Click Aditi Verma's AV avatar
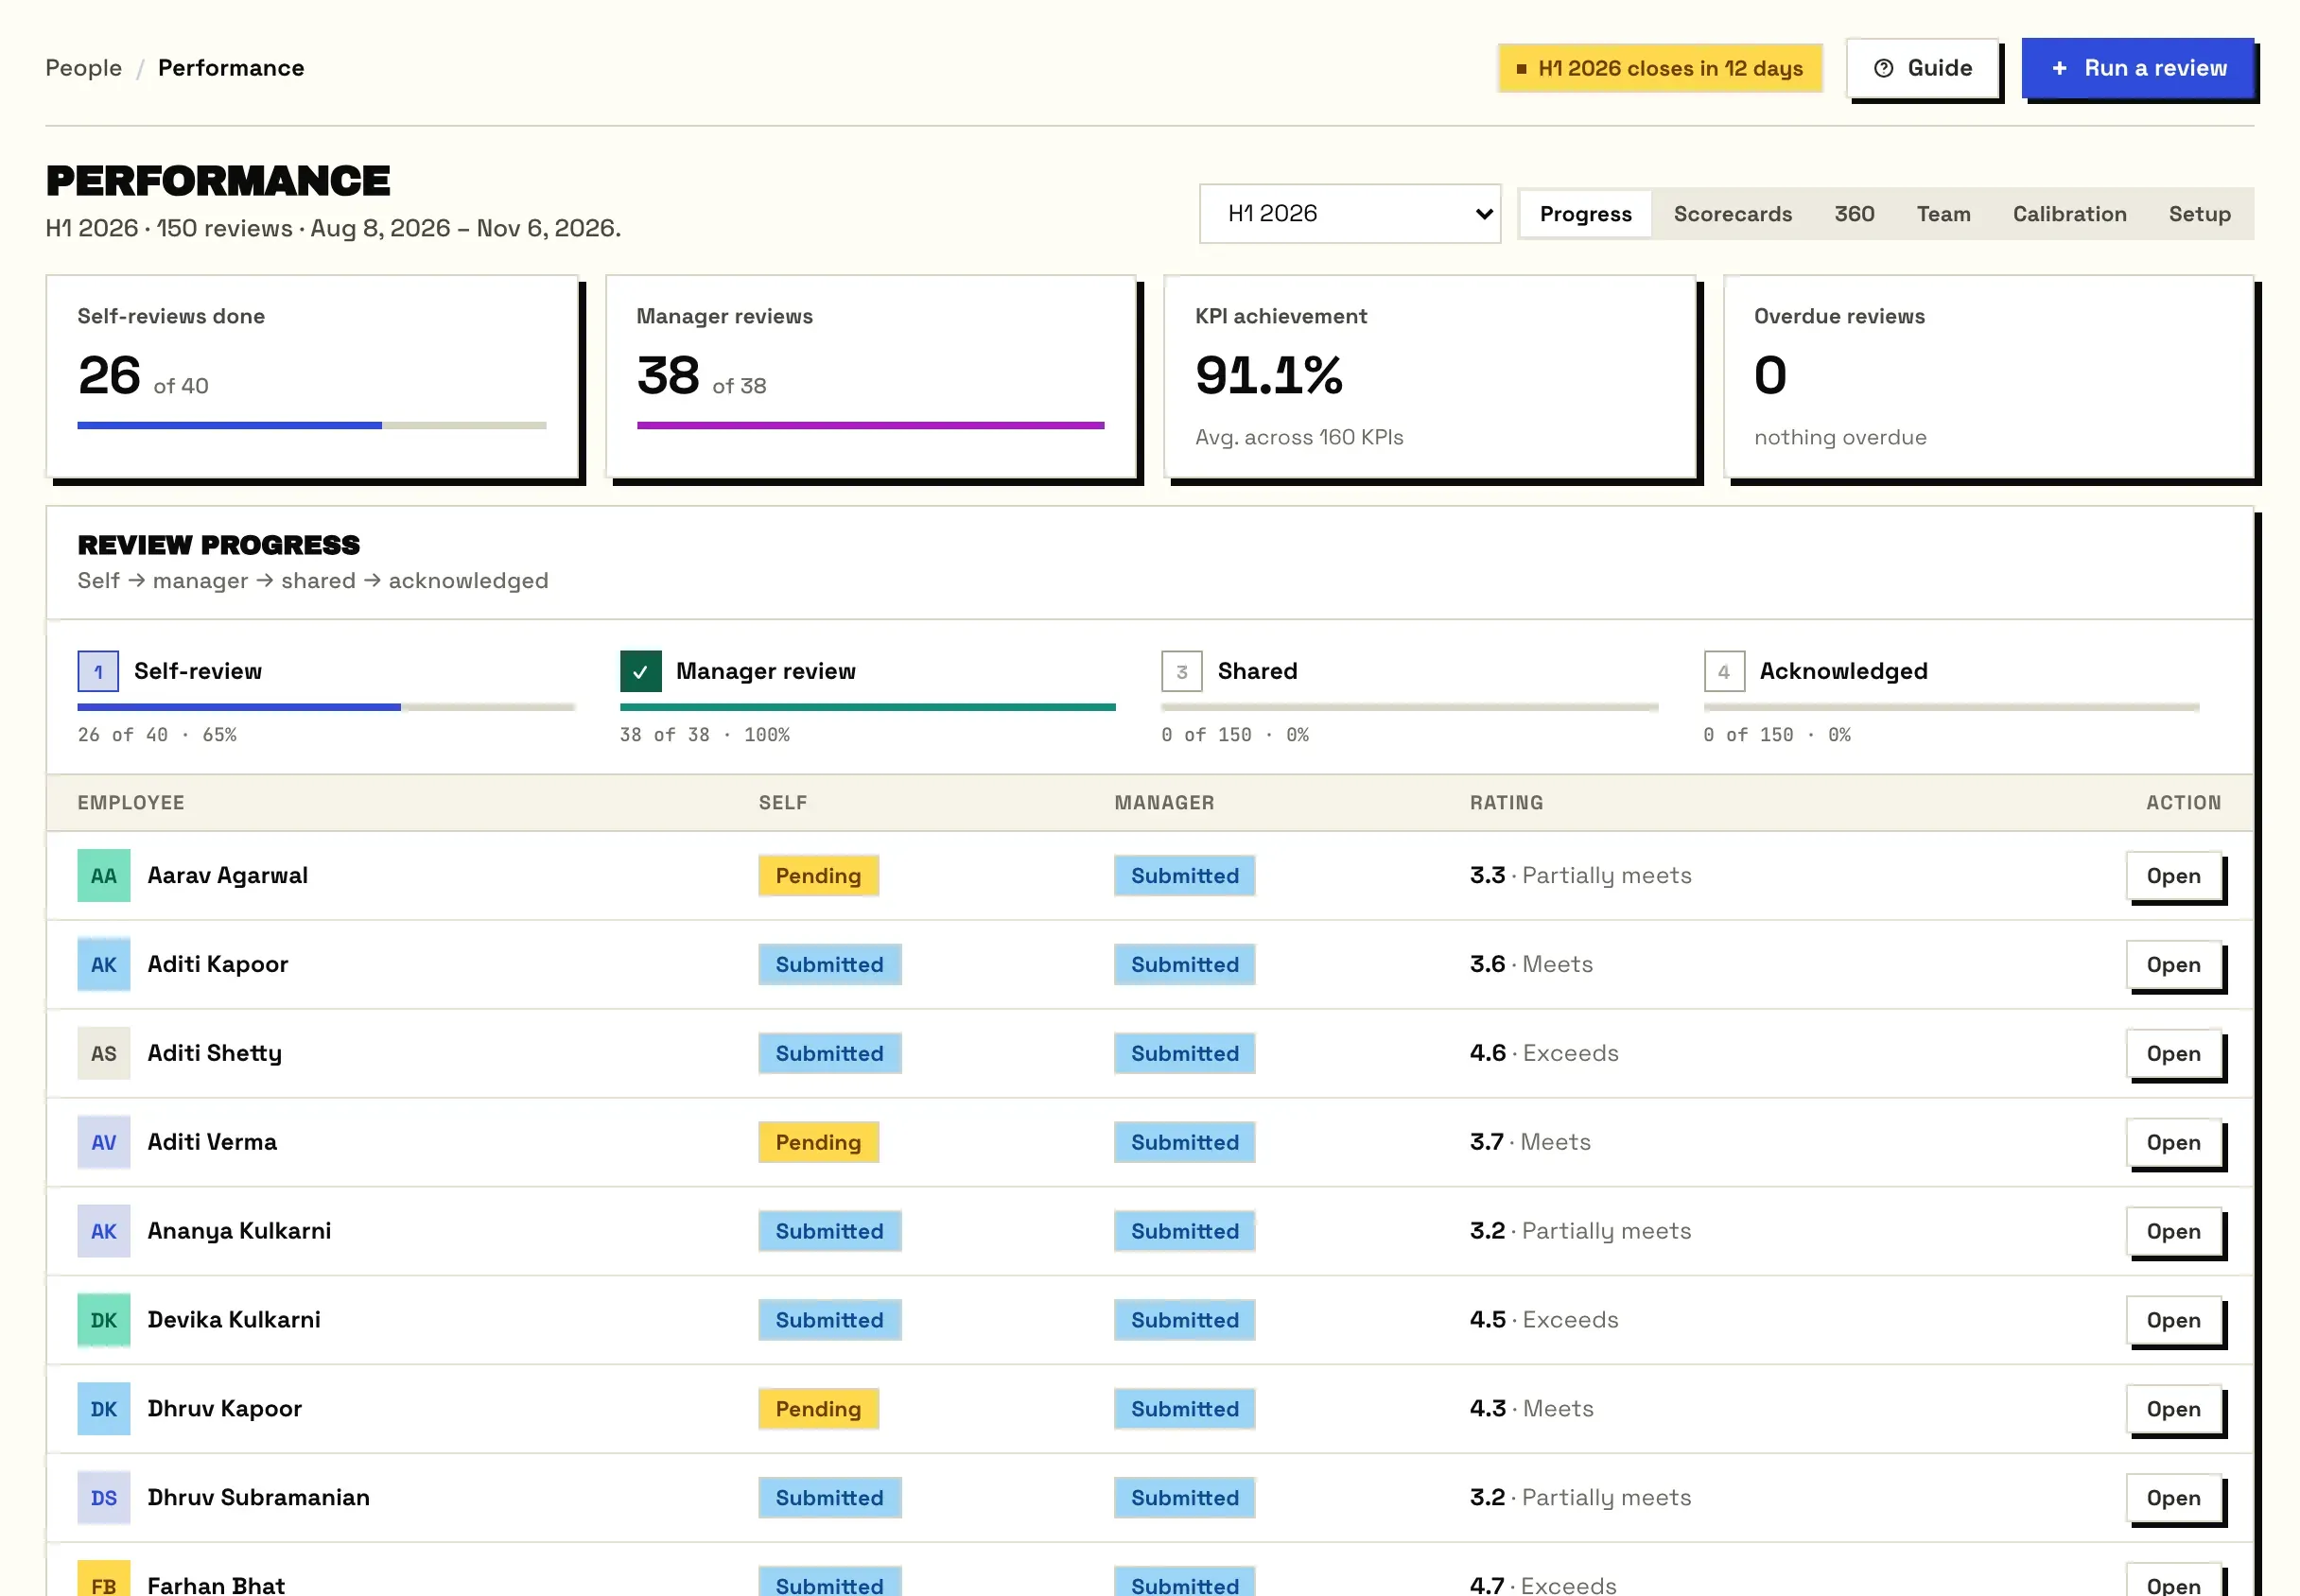The image size is (2300, 1596). point(104,1143)
